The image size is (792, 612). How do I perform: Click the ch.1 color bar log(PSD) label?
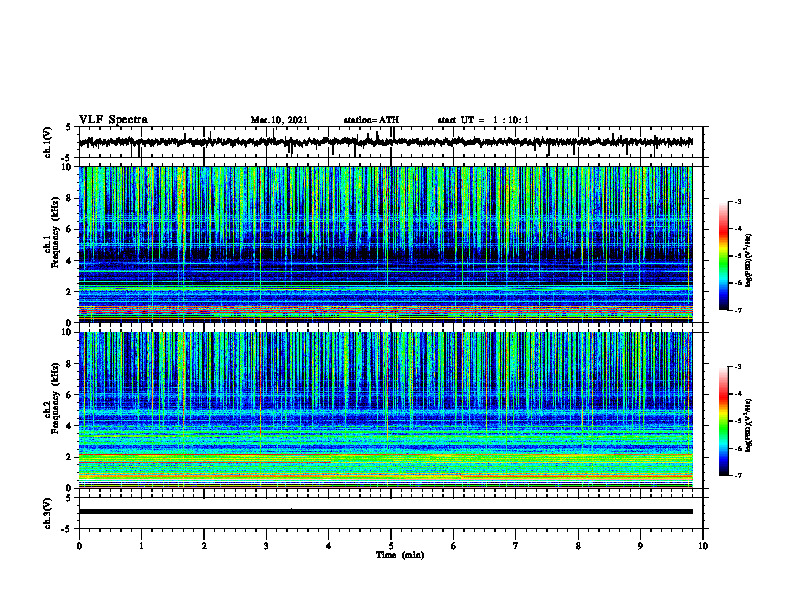(x=748, y=260)
